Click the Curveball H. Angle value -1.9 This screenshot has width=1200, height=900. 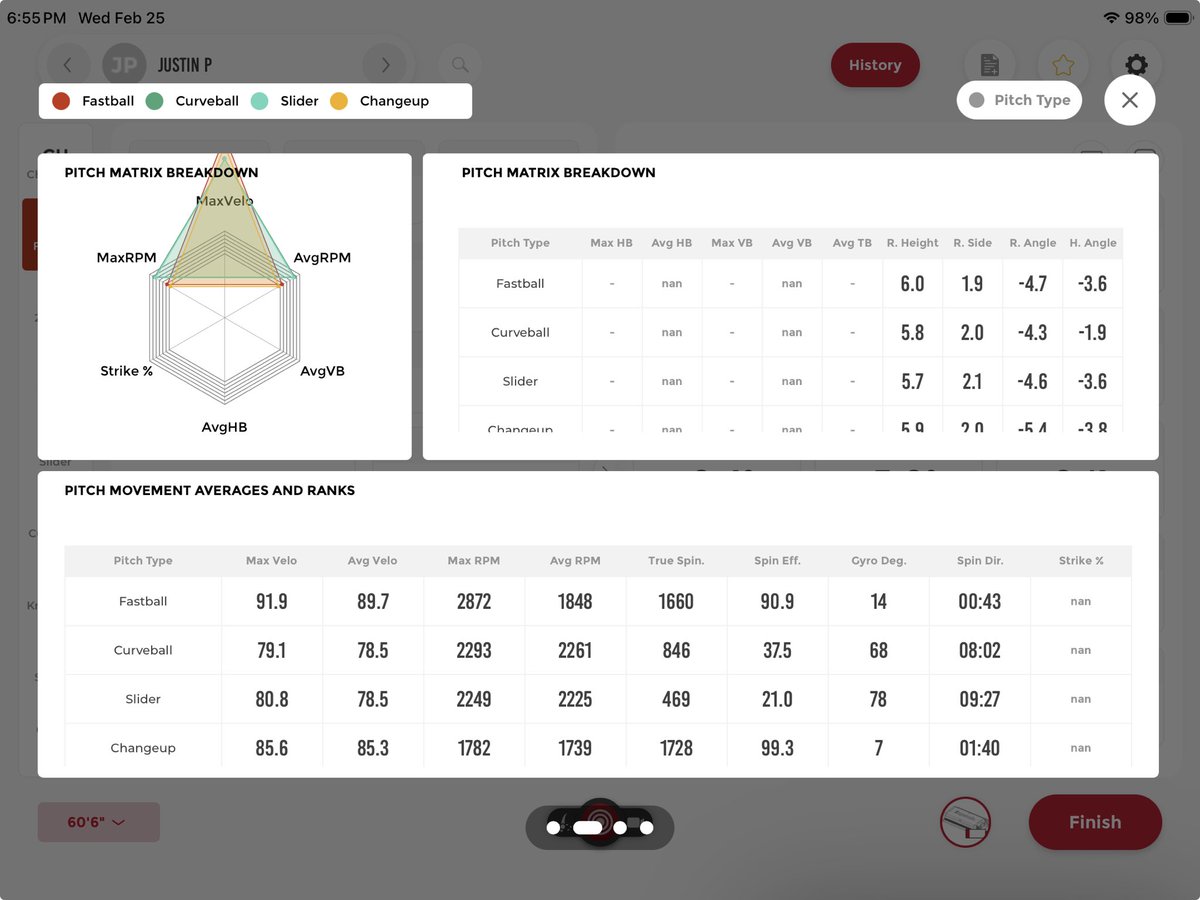point(1092,333)
